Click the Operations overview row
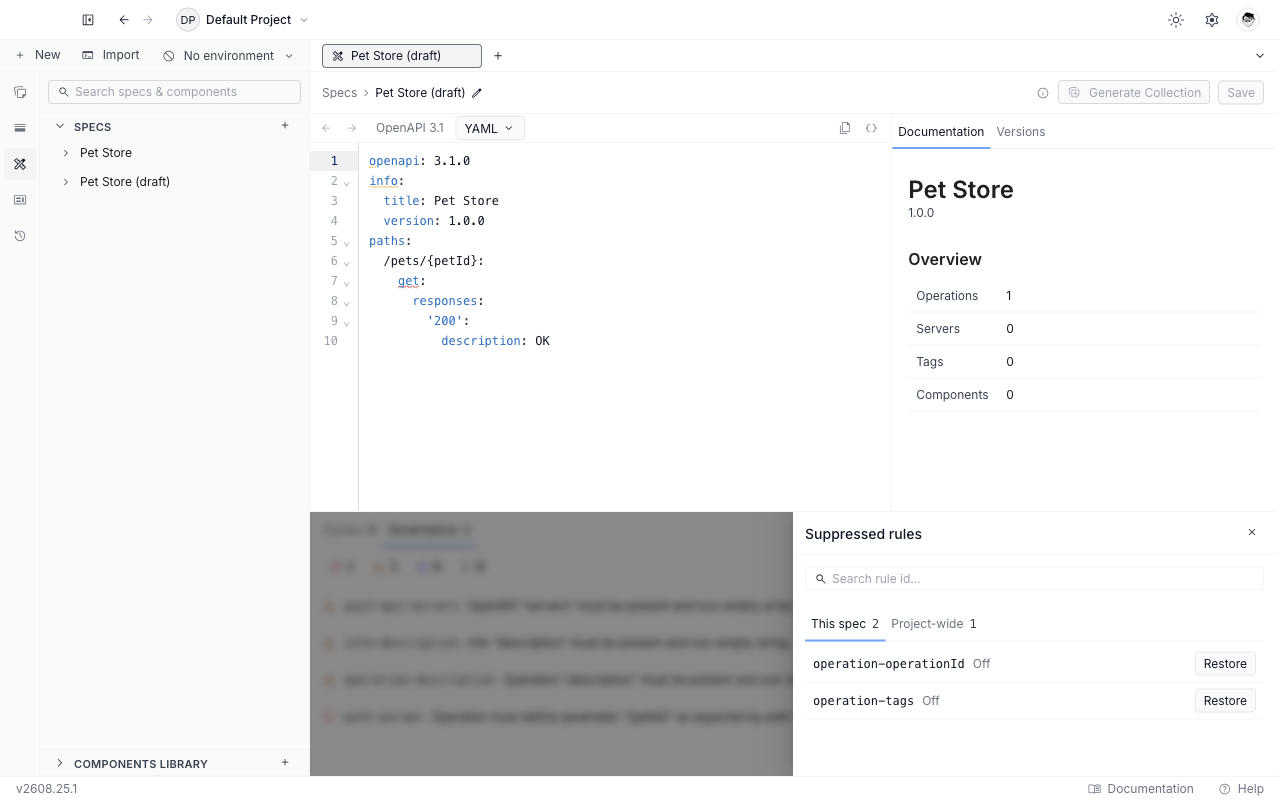This screenshot has height=800, width=1280. (x=1083, y=296)
